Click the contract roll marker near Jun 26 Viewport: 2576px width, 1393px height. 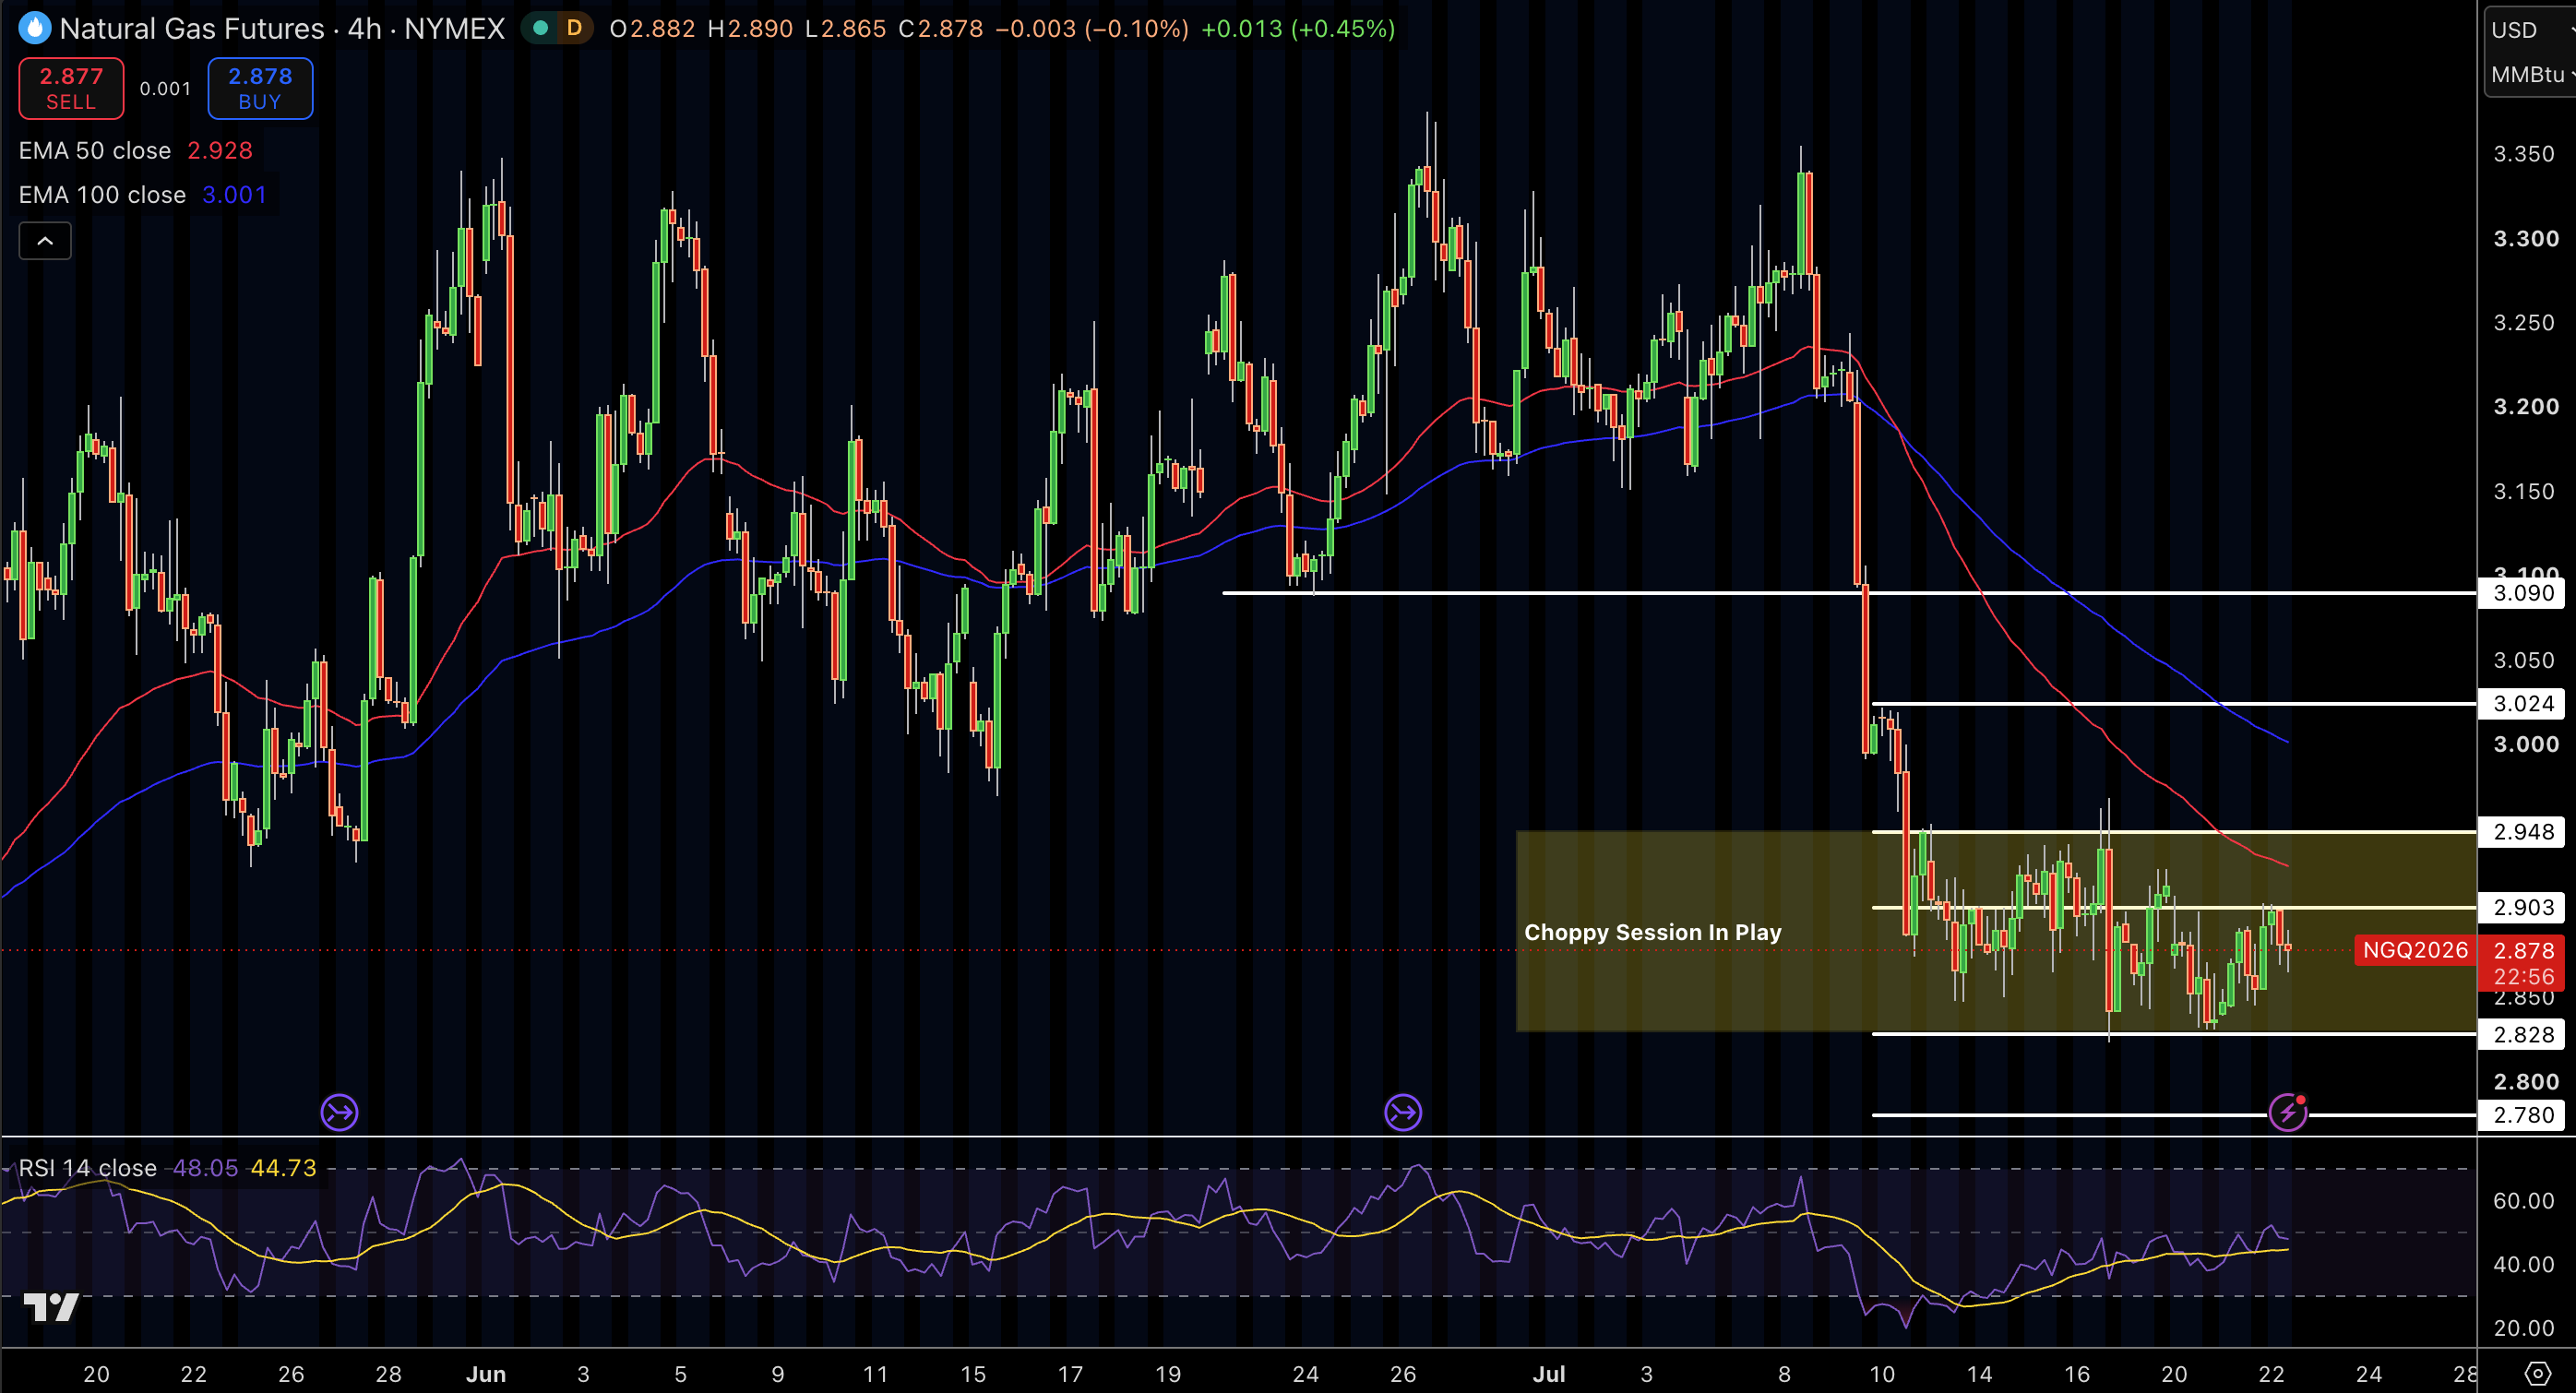click(1403, 1111)
